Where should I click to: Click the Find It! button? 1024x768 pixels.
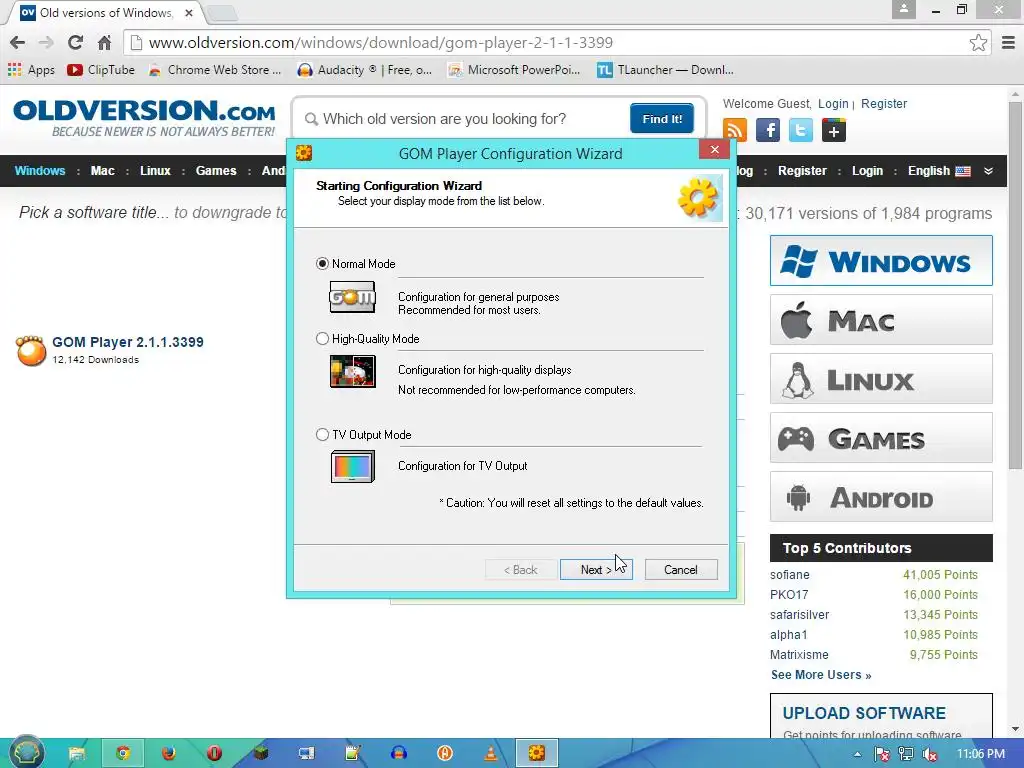click(662, 118)
